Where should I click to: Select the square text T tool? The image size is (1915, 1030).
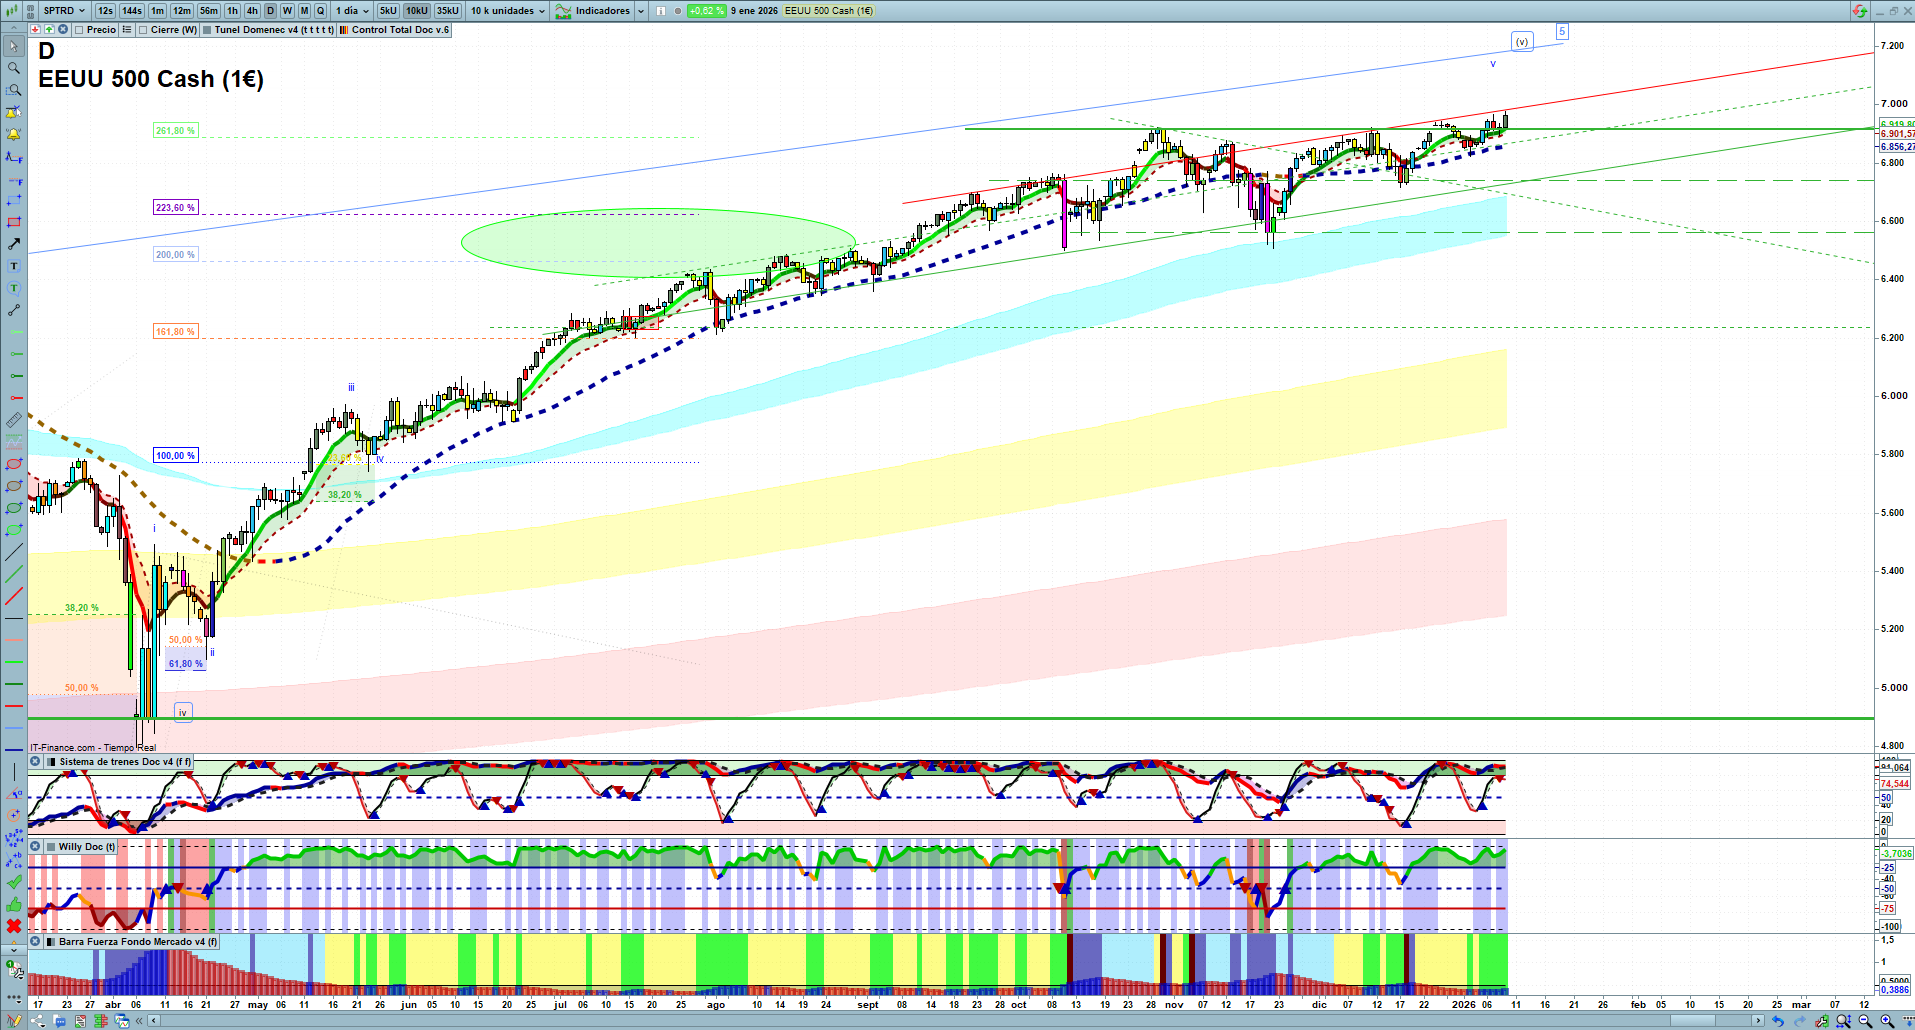pyautogui.click(x=14, y=266)
